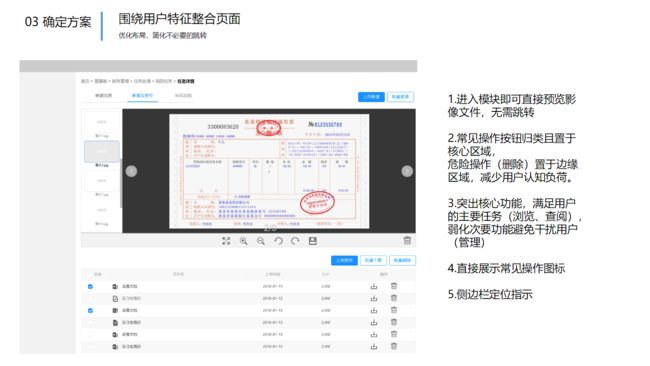Download the file in the third table row
650x366 pixels.
pyautogui.click(x=374, y=310)
